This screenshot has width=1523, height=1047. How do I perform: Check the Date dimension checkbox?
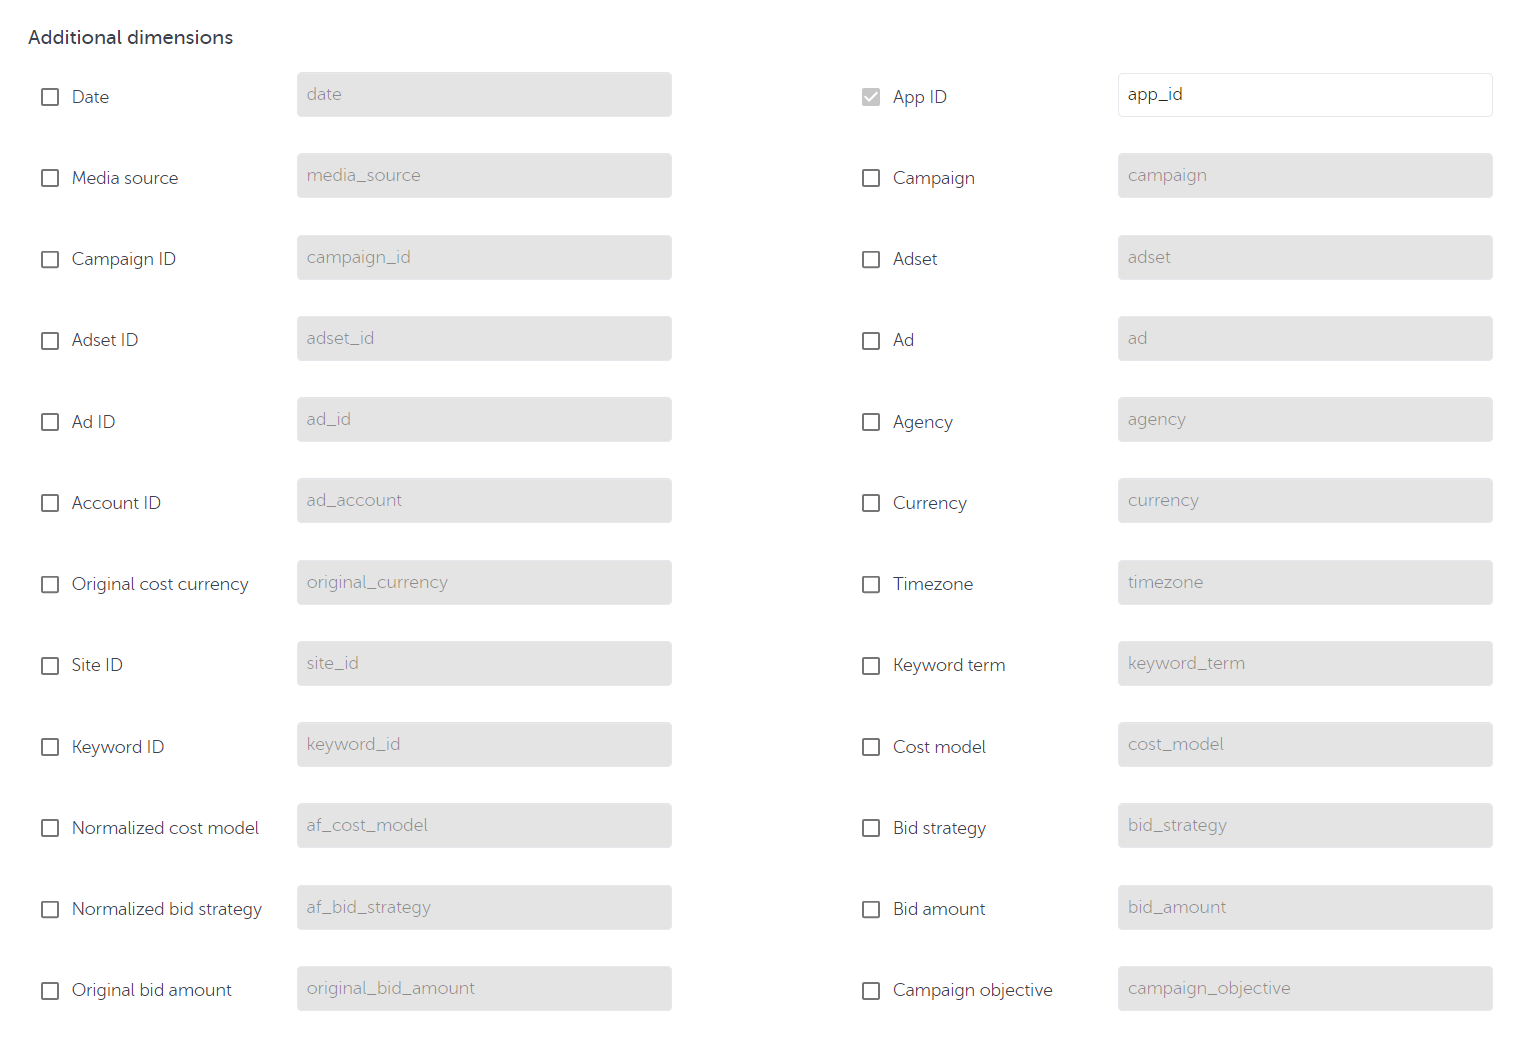pos(50,97)
